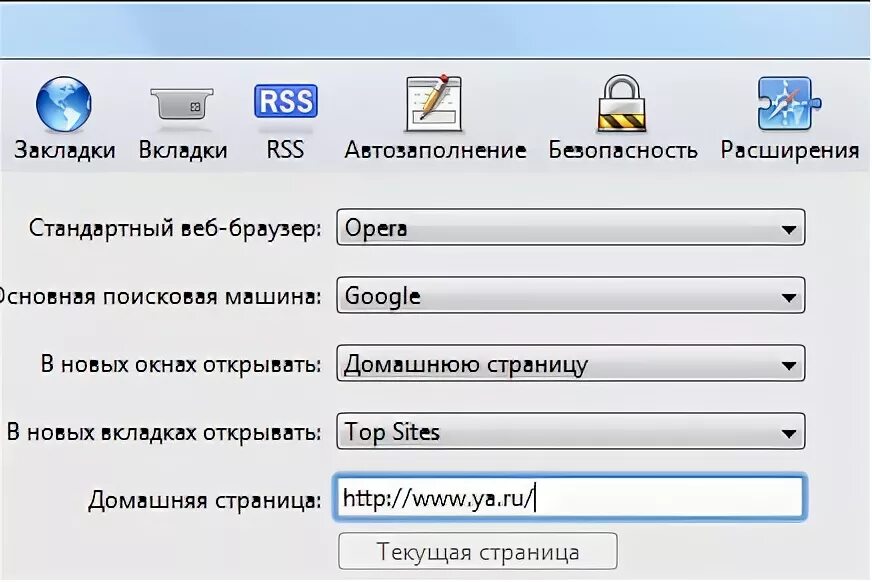Click the Текущая страница button
Image resolution: width=872 pixels, height=582 pixels.
coord(478,551)
